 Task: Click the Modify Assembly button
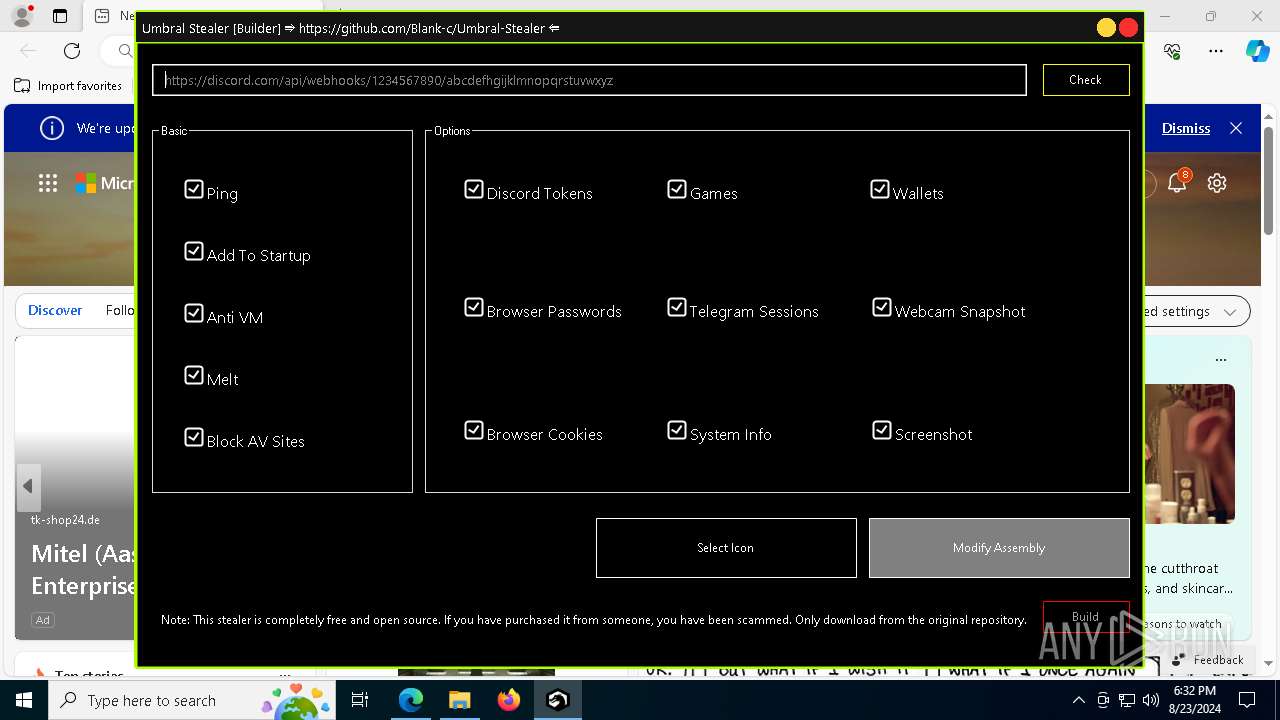tap(999, 548)
